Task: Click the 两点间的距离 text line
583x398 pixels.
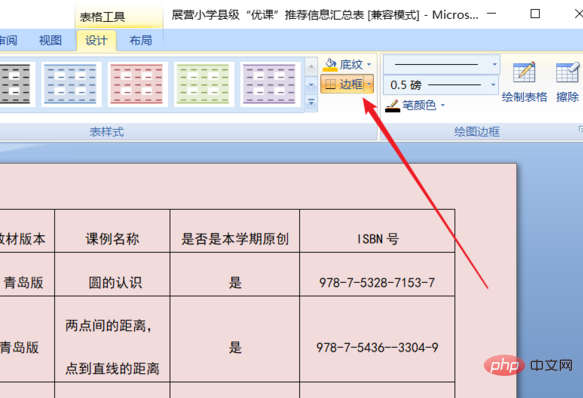Action: (109, 326)
